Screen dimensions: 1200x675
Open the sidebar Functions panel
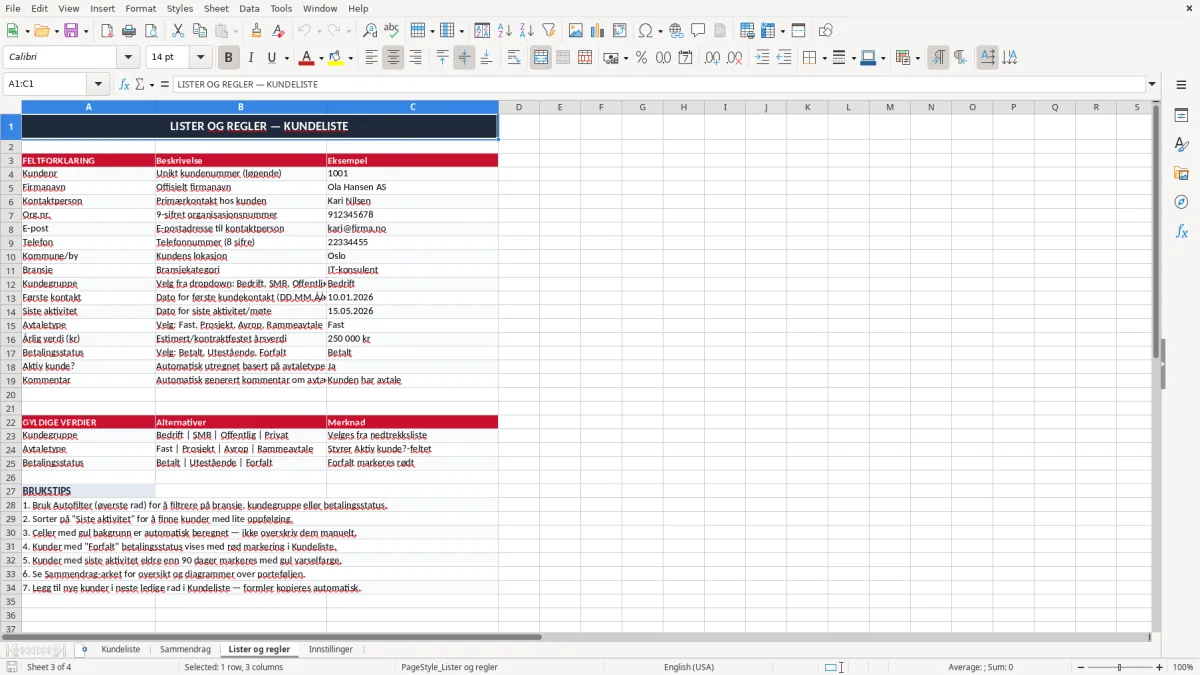pyautogui.click(x=1181, y=232)
